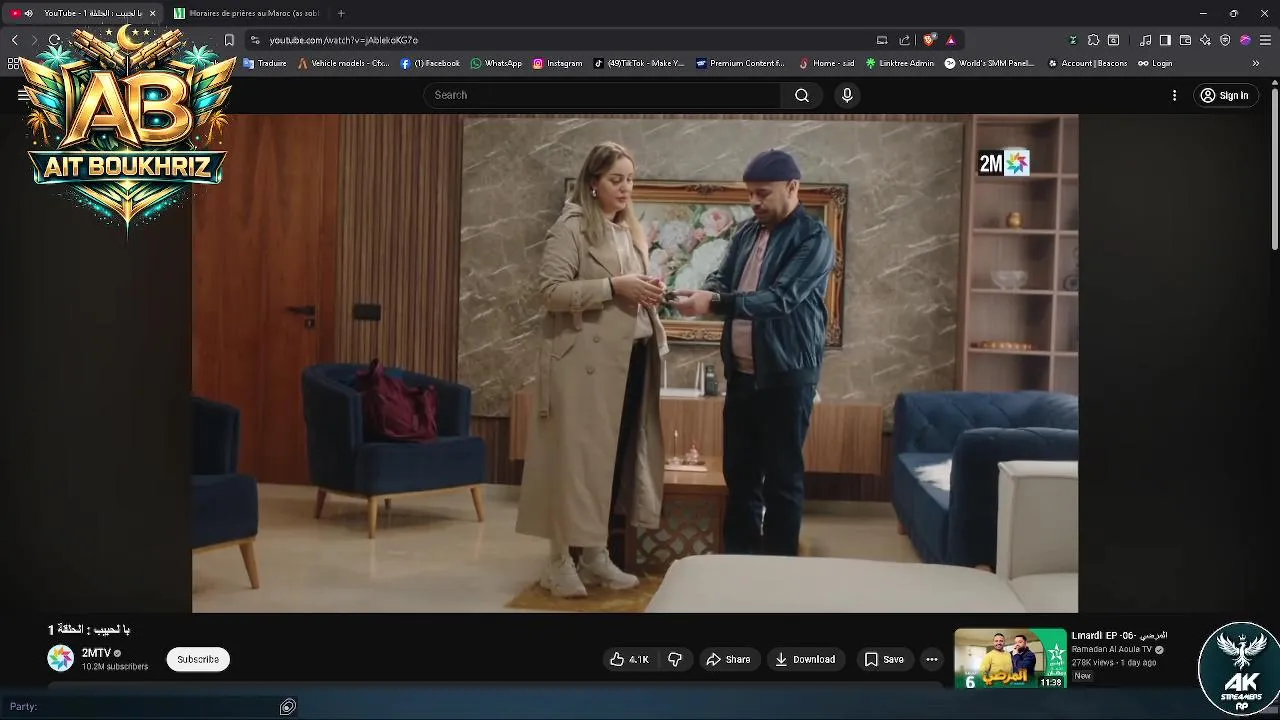This screenshot has height=720, width=1280.
Task: Click the Sign in button
Action: point(1225,95)
